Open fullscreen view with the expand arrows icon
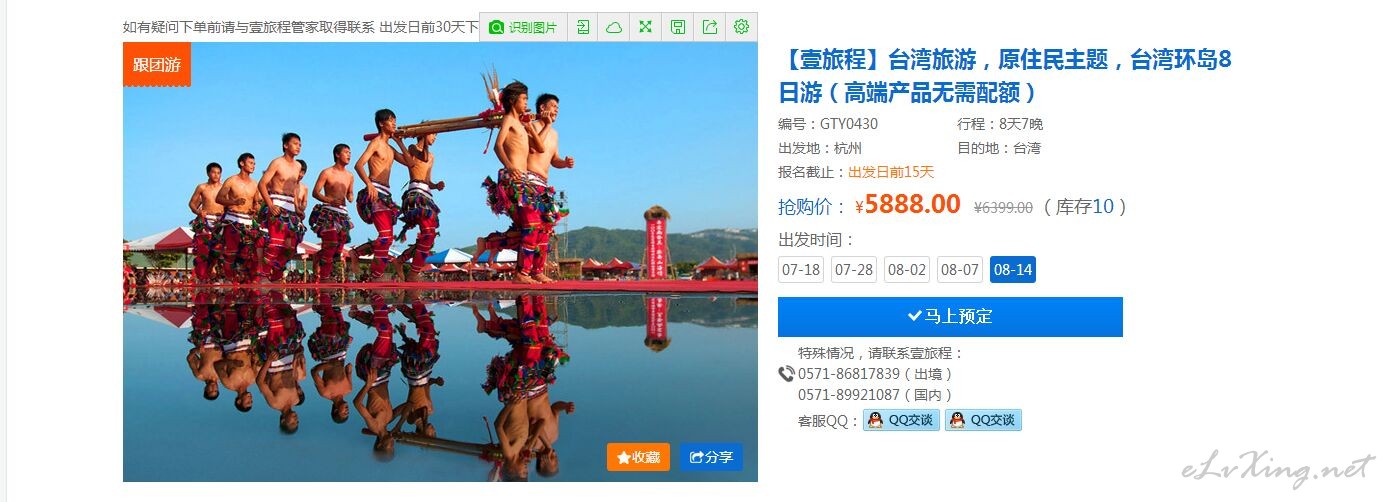The width and height of the screenshot is (1386, 502). 646,27
